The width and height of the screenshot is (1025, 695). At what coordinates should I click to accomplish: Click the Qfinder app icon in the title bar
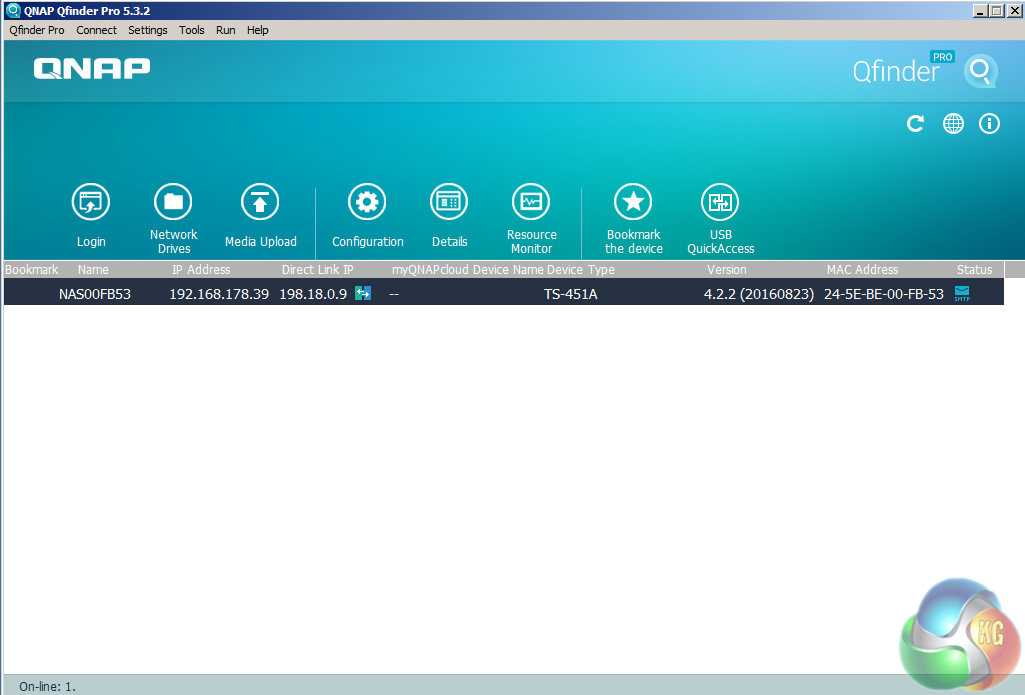coord(13,10)
